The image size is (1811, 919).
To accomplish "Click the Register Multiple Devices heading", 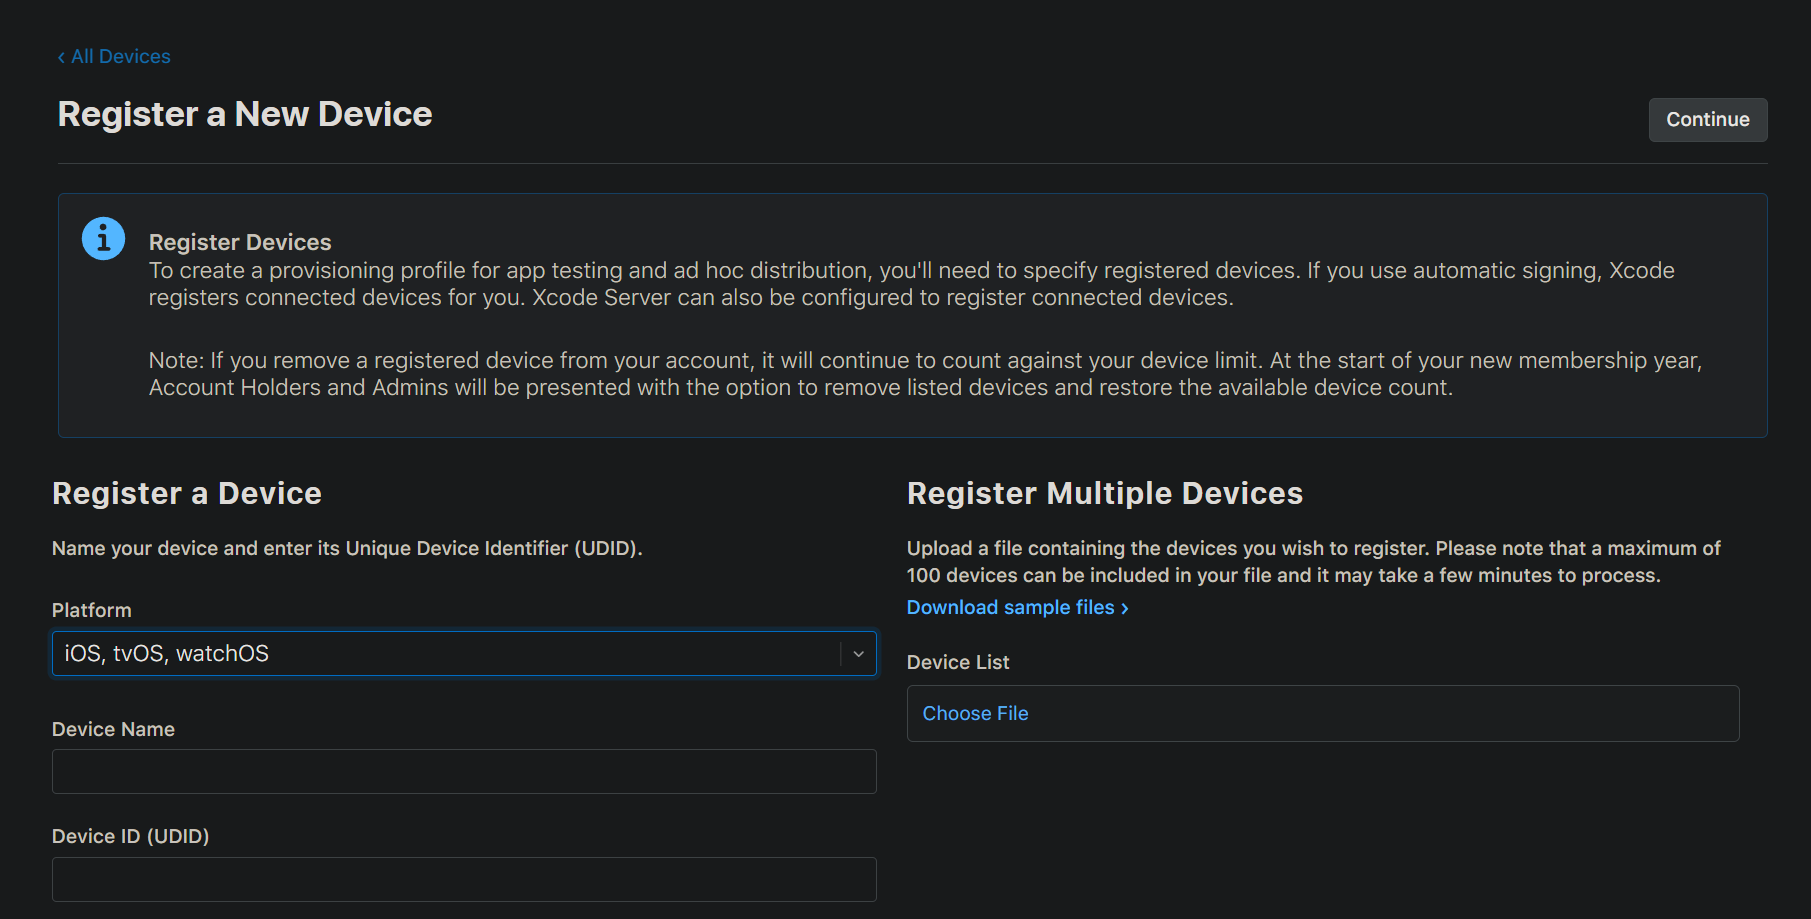I will [1105, 494].
